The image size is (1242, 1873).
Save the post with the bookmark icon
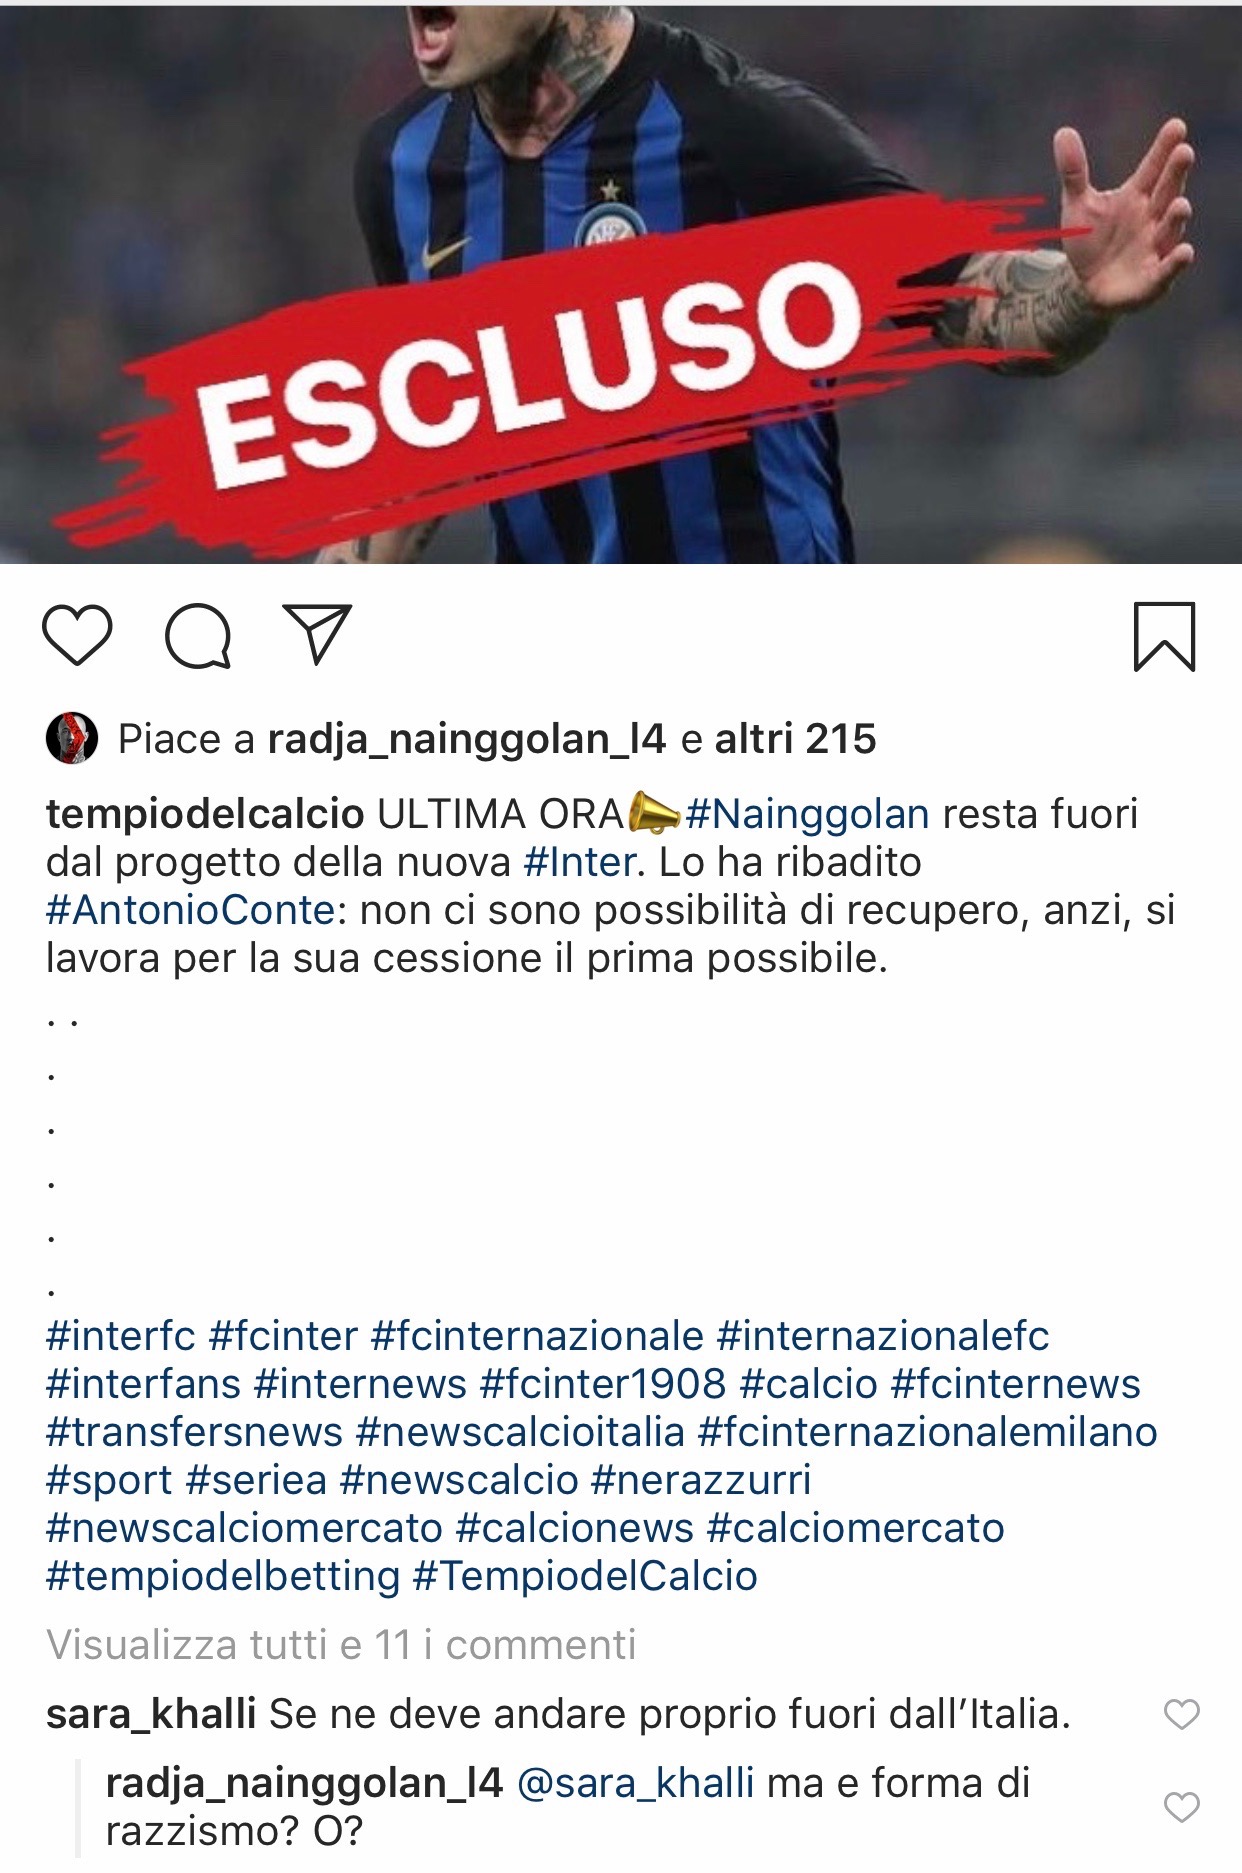click(1164, 636)
